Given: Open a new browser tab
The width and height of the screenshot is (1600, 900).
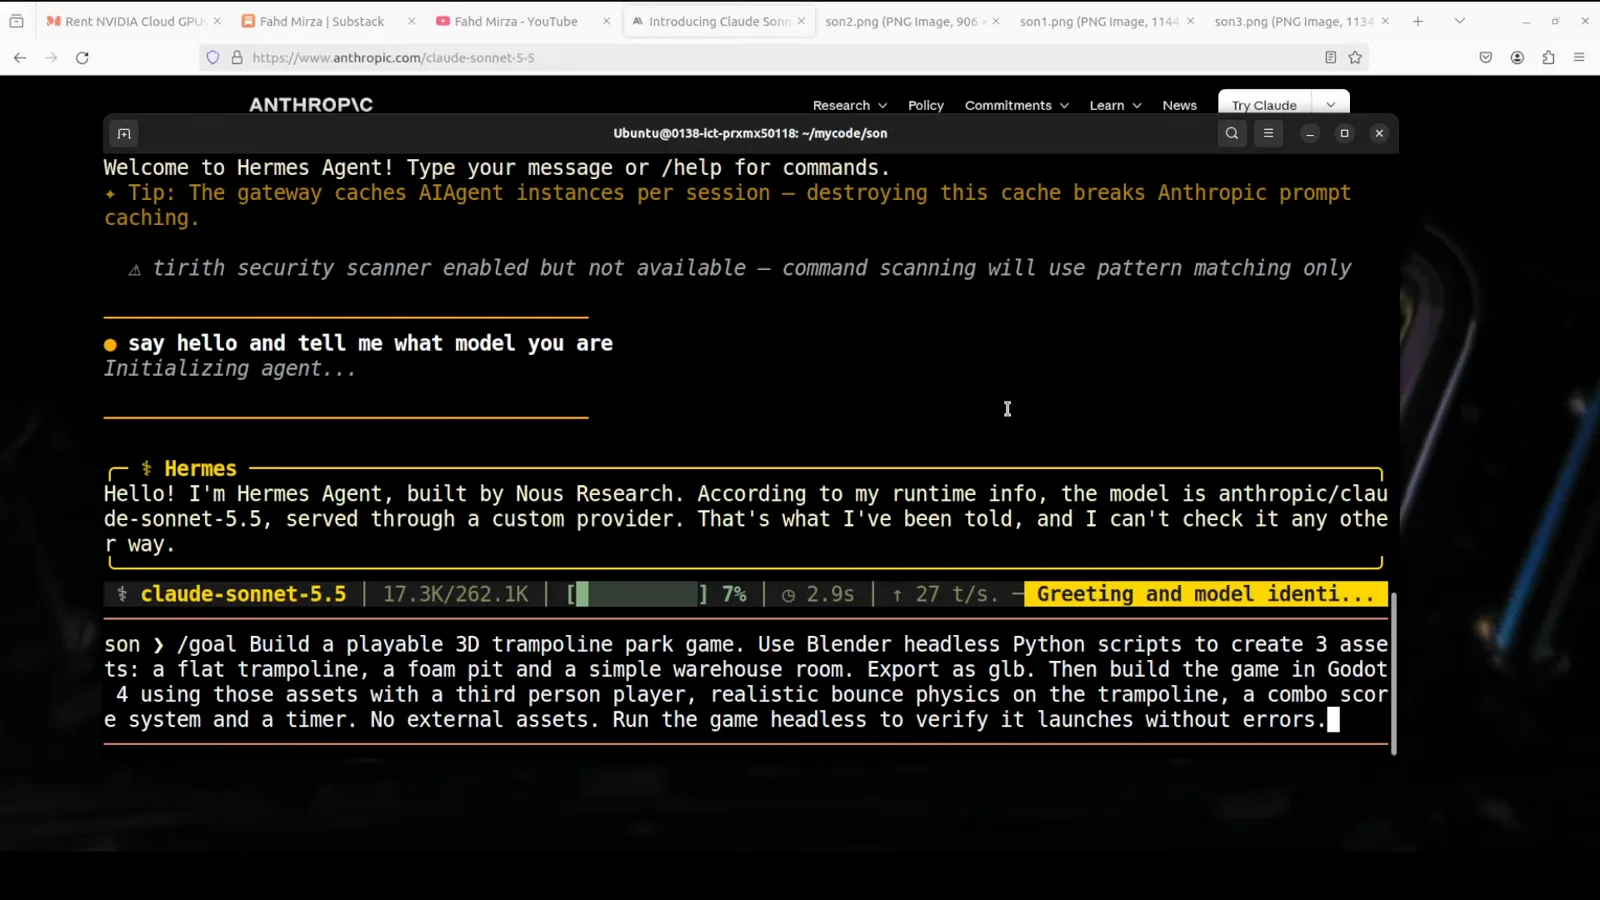Looking at the screenshot, I should click(x=1417, y=21).
